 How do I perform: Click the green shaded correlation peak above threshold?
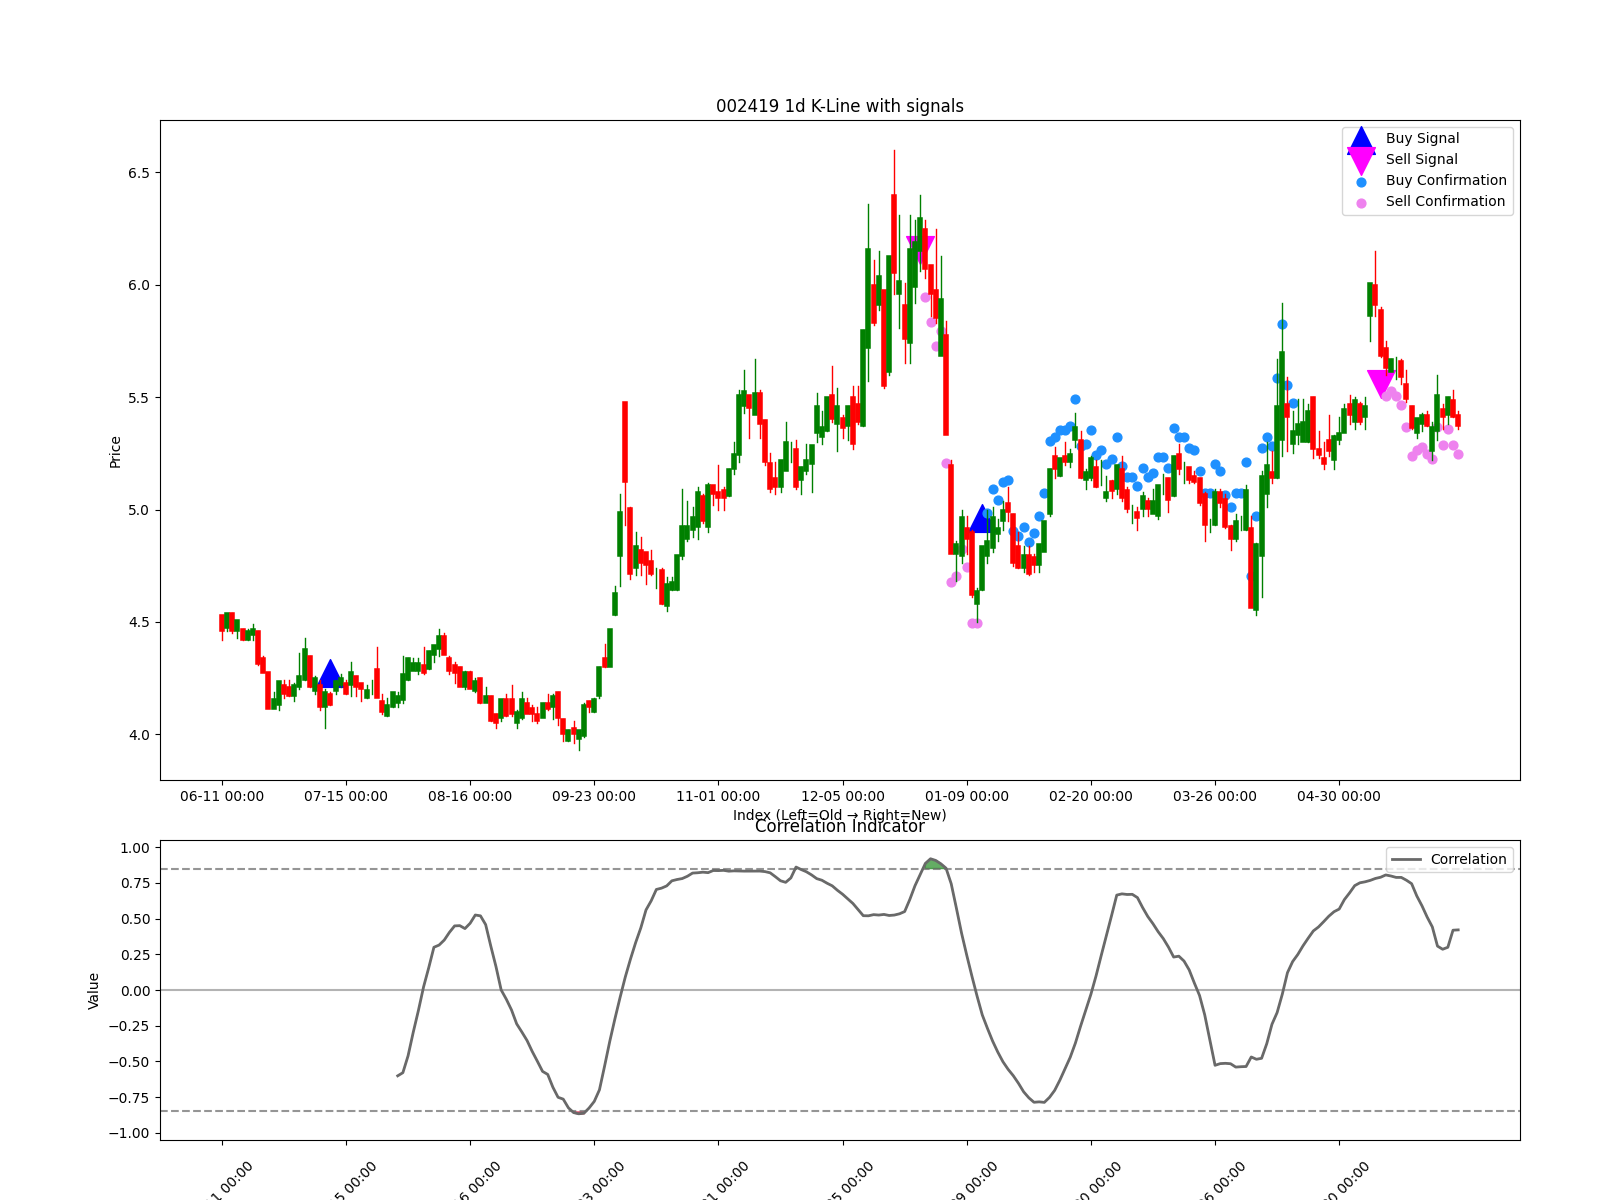tap(934, 864)
